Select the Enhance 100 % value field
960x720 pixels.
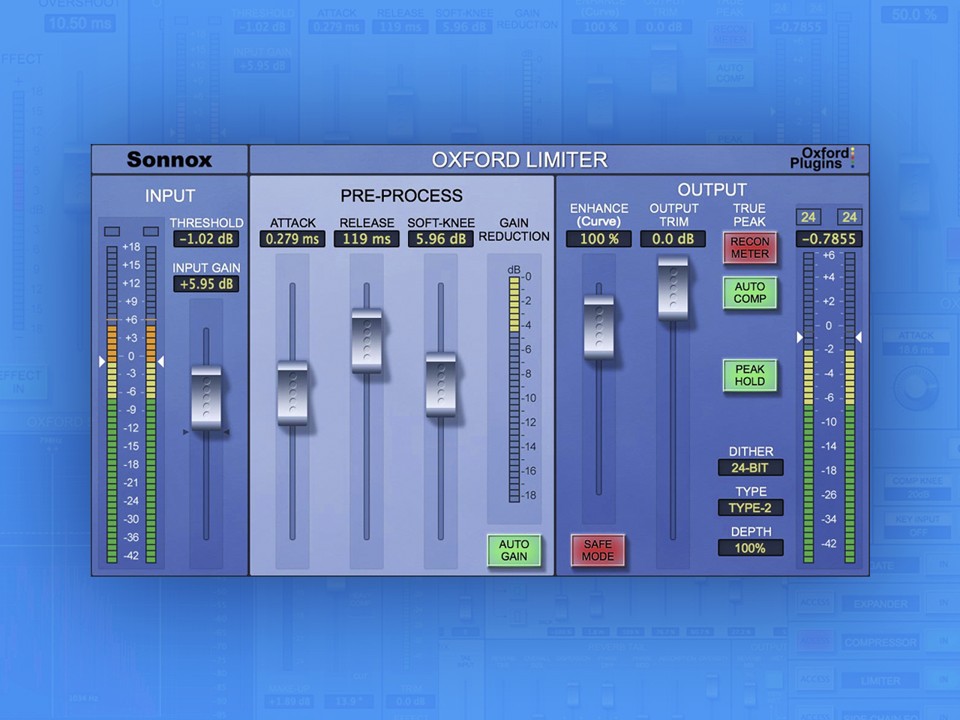point(599,239)
